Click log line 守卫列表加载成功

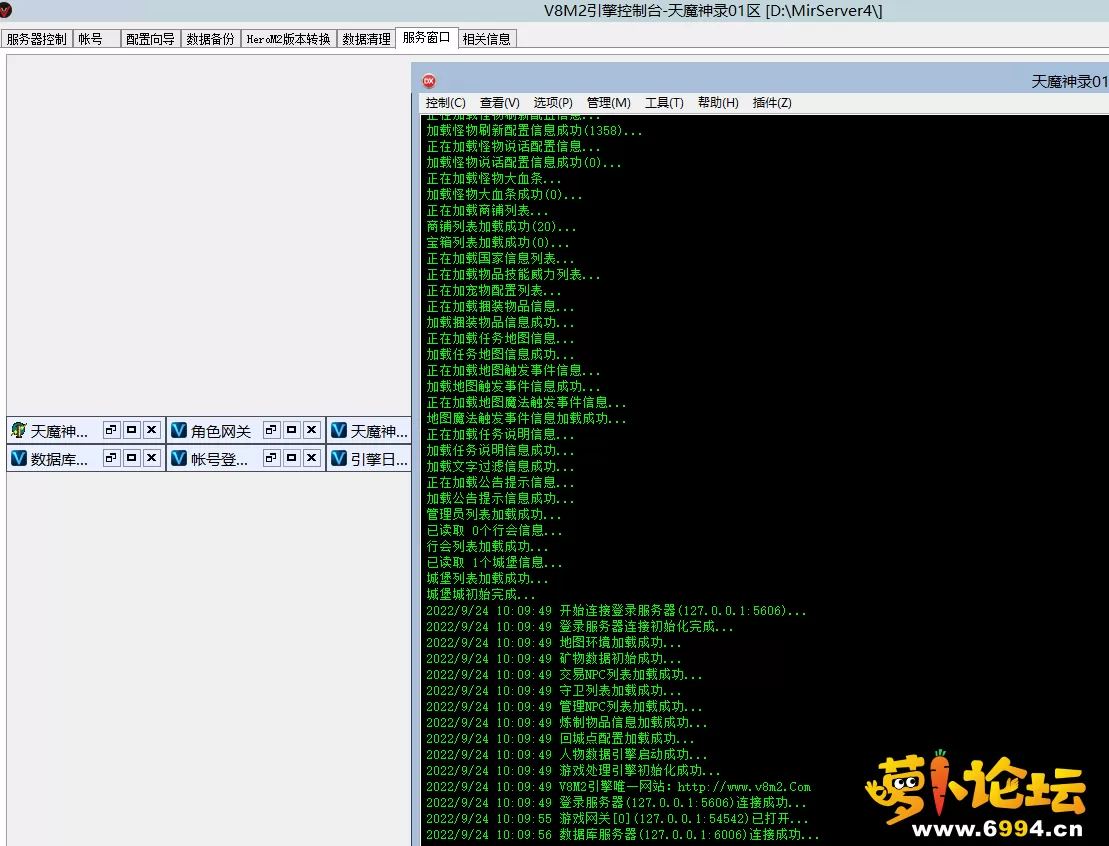(554, 691)
